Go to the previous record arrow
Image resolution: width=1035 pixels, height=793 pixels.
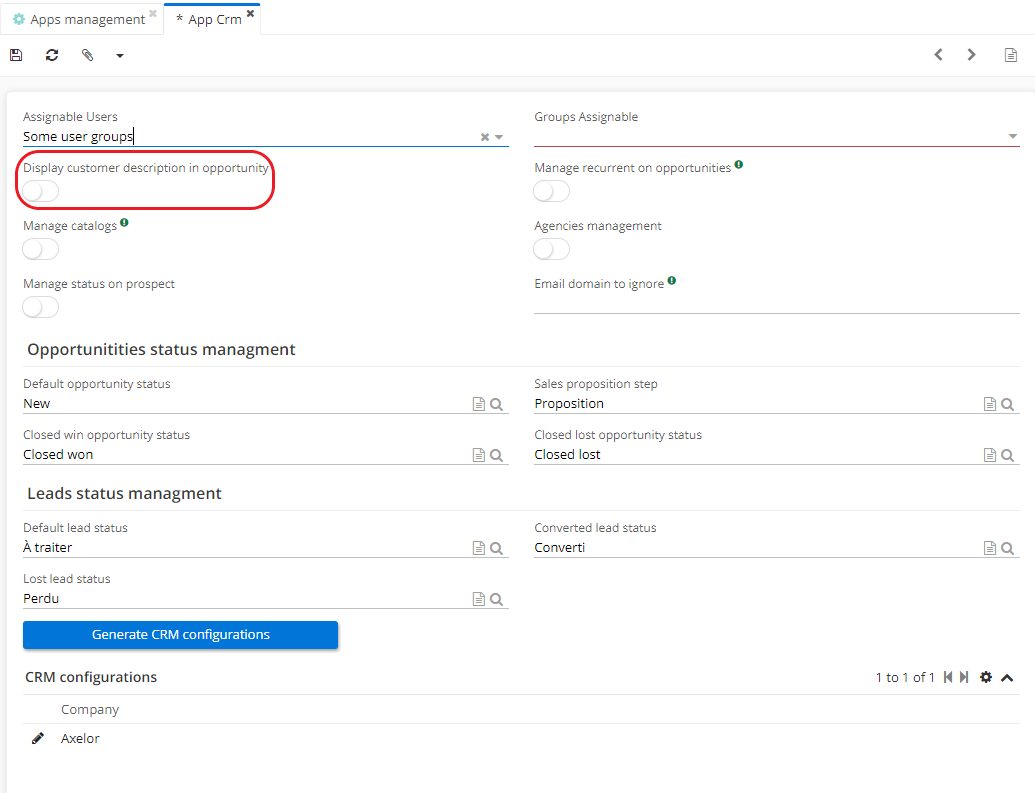point(938,55)
